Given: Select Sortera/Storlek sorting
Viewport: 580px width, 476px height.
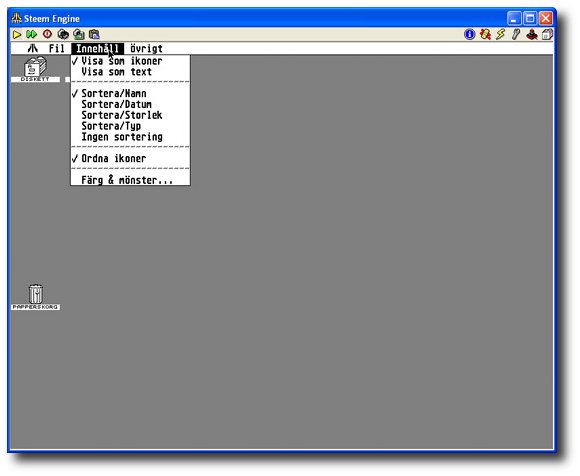Looking at the screenshot, I should (x=130, y=115).
